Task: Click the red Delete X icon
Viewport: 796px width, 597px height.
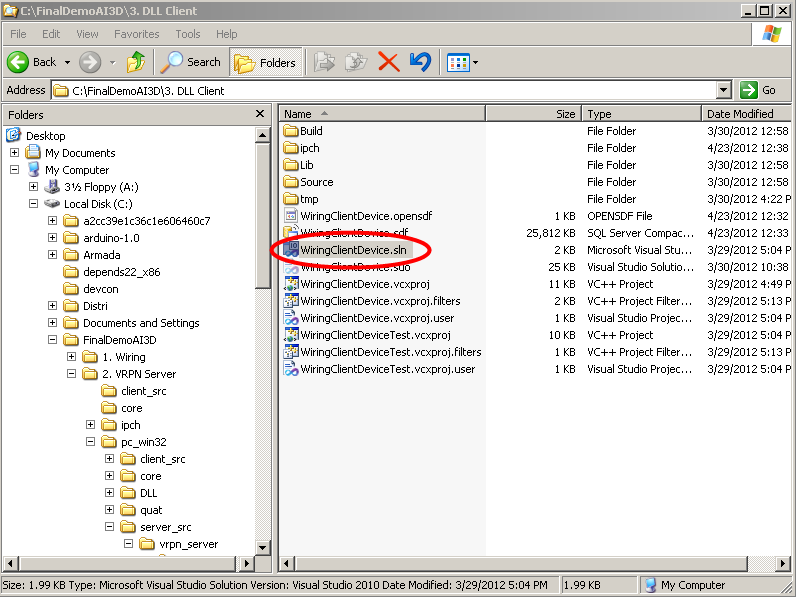Action: (x=388, y=62)
